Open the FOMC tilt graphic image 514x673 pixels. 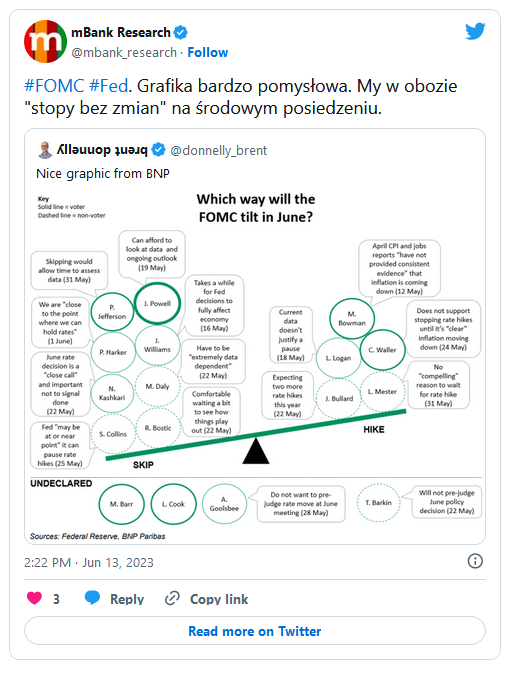tap(256, 365)
